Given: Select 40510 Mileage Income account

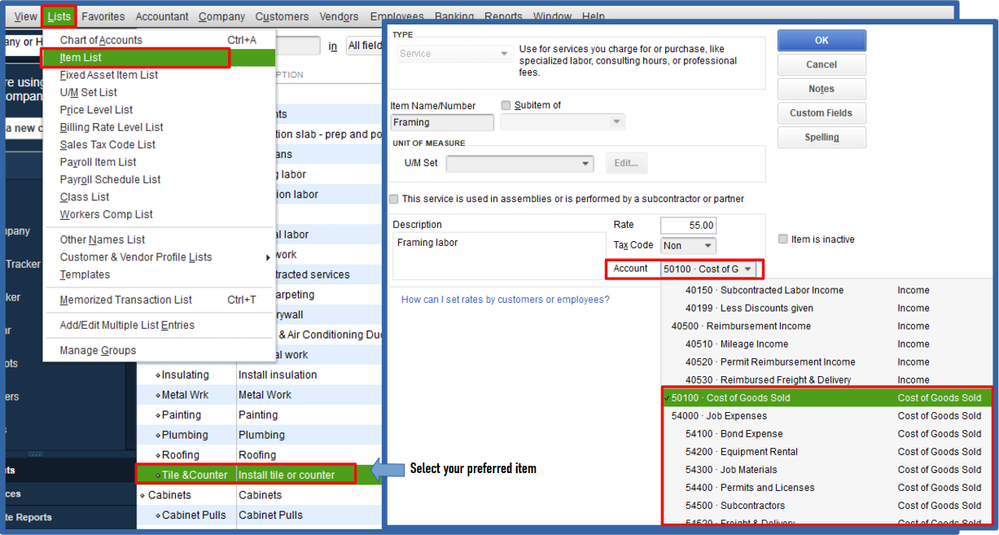Looking at the screenshot, I should click(826, 344).
